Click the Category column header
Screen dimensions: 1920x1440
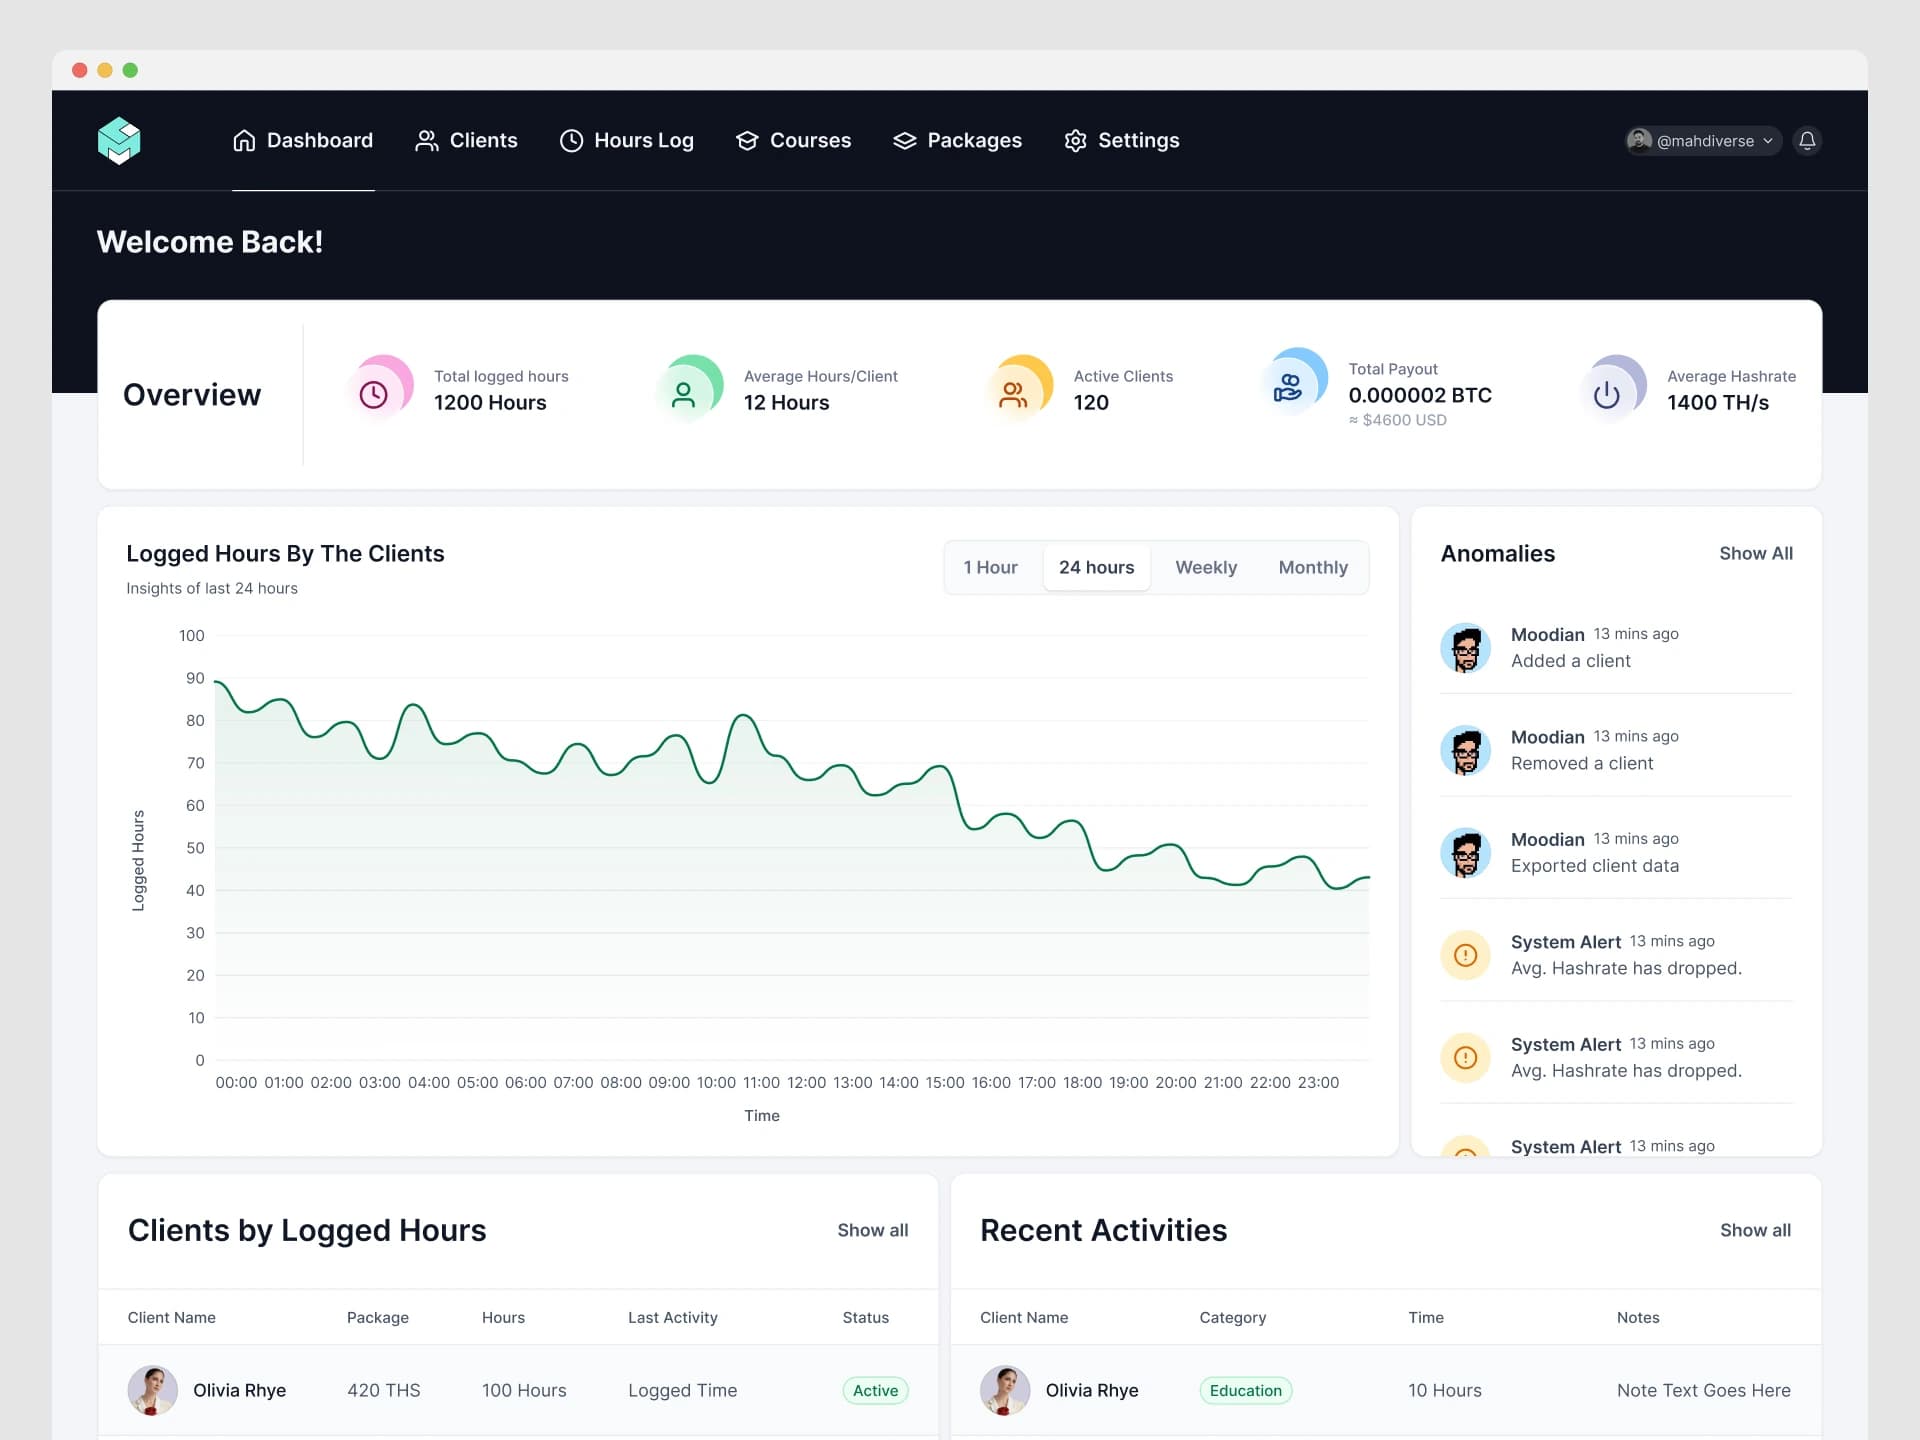(1233, 1317)
